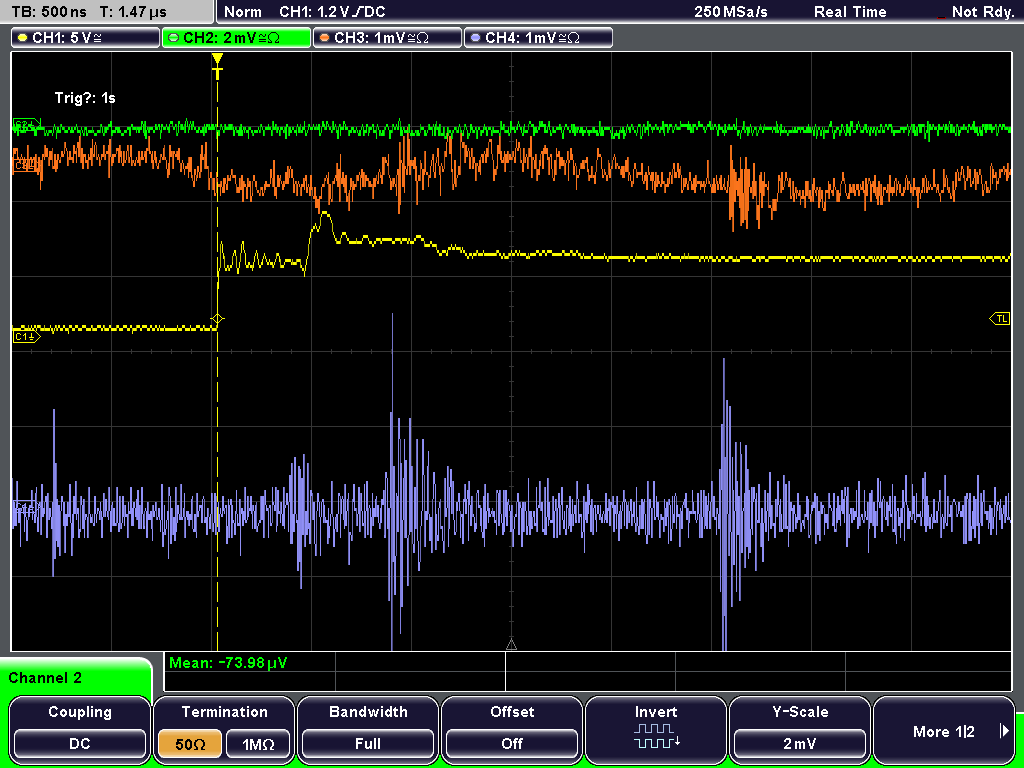Choose the 50Ω termination option
Screen dimensions: 1024x768
pyautogui.click(x=190, y=744)
